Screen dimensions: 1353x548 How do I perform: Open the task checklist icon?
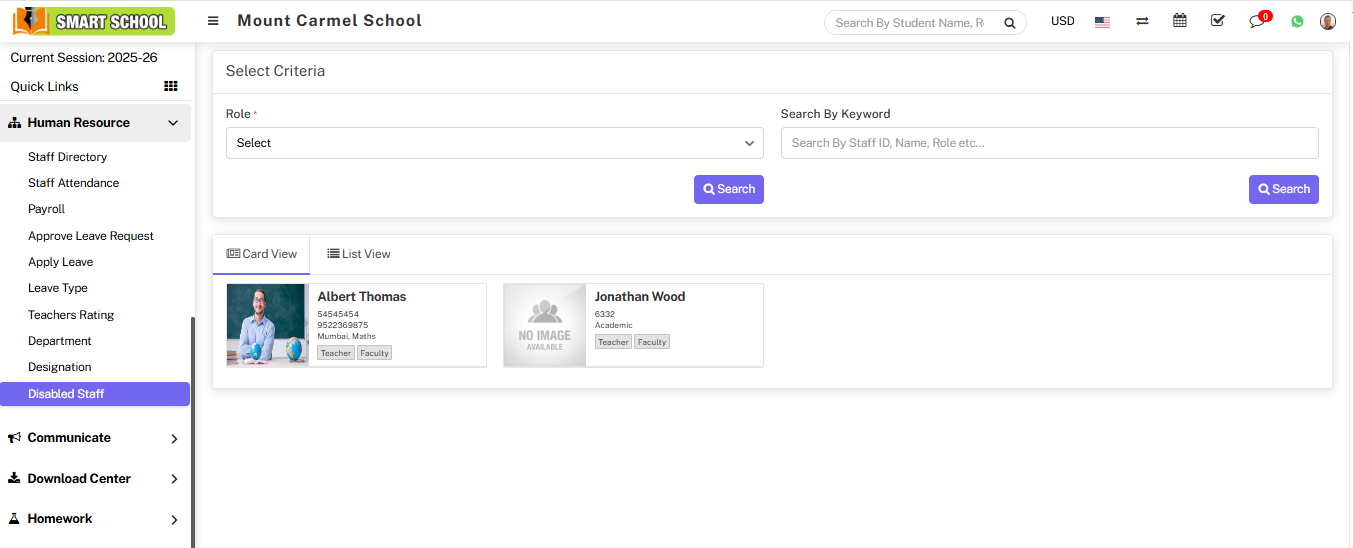pyautogui.click(x=1217, y=21)
